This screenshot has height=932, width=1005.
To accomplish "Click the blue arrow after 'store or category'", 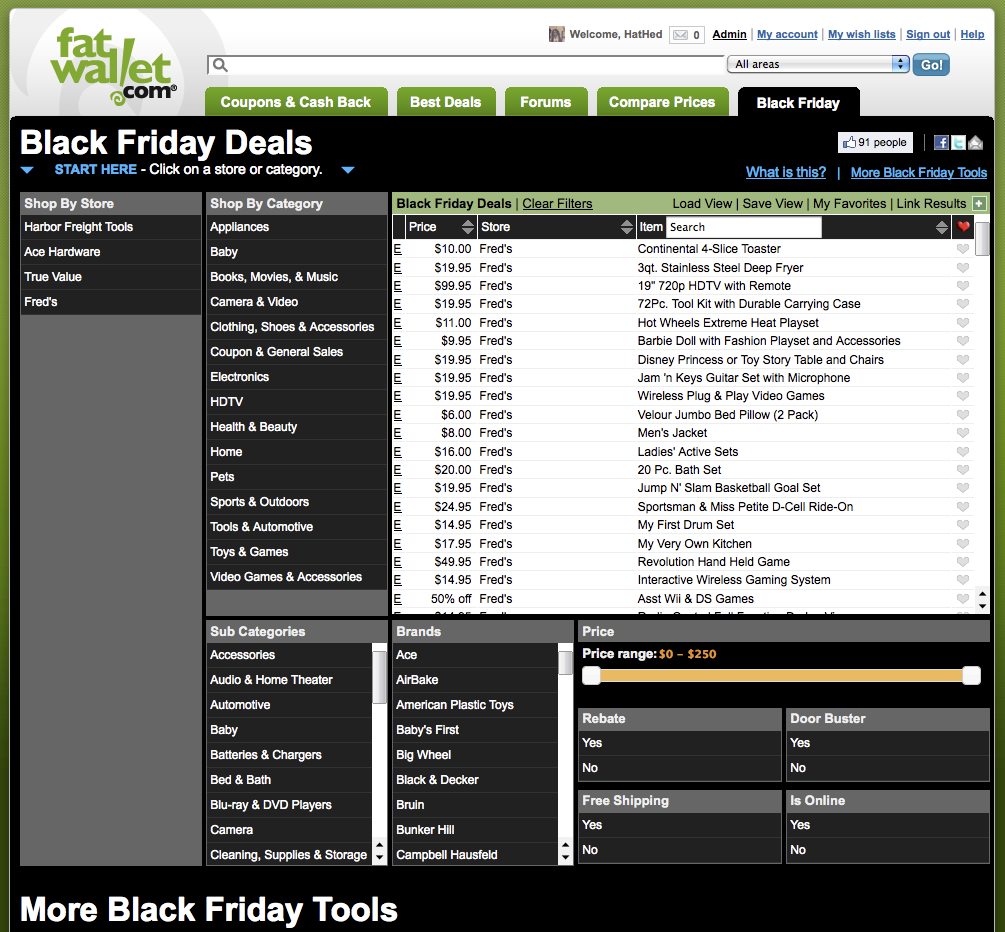I will click(348, 170).
